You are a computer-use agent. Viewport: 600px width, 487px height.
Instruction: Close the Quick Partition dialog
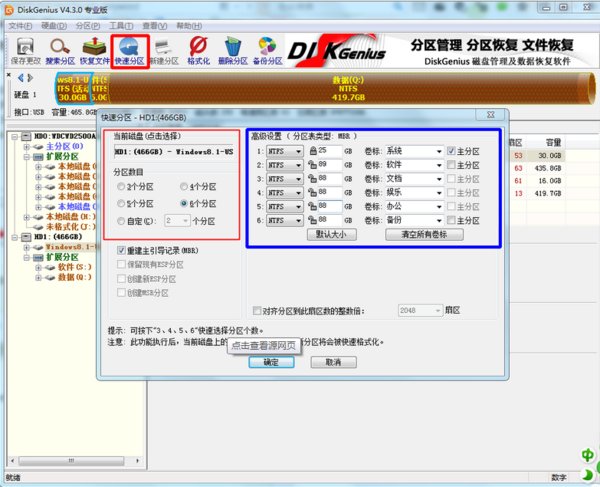click(x=491, y=115)
